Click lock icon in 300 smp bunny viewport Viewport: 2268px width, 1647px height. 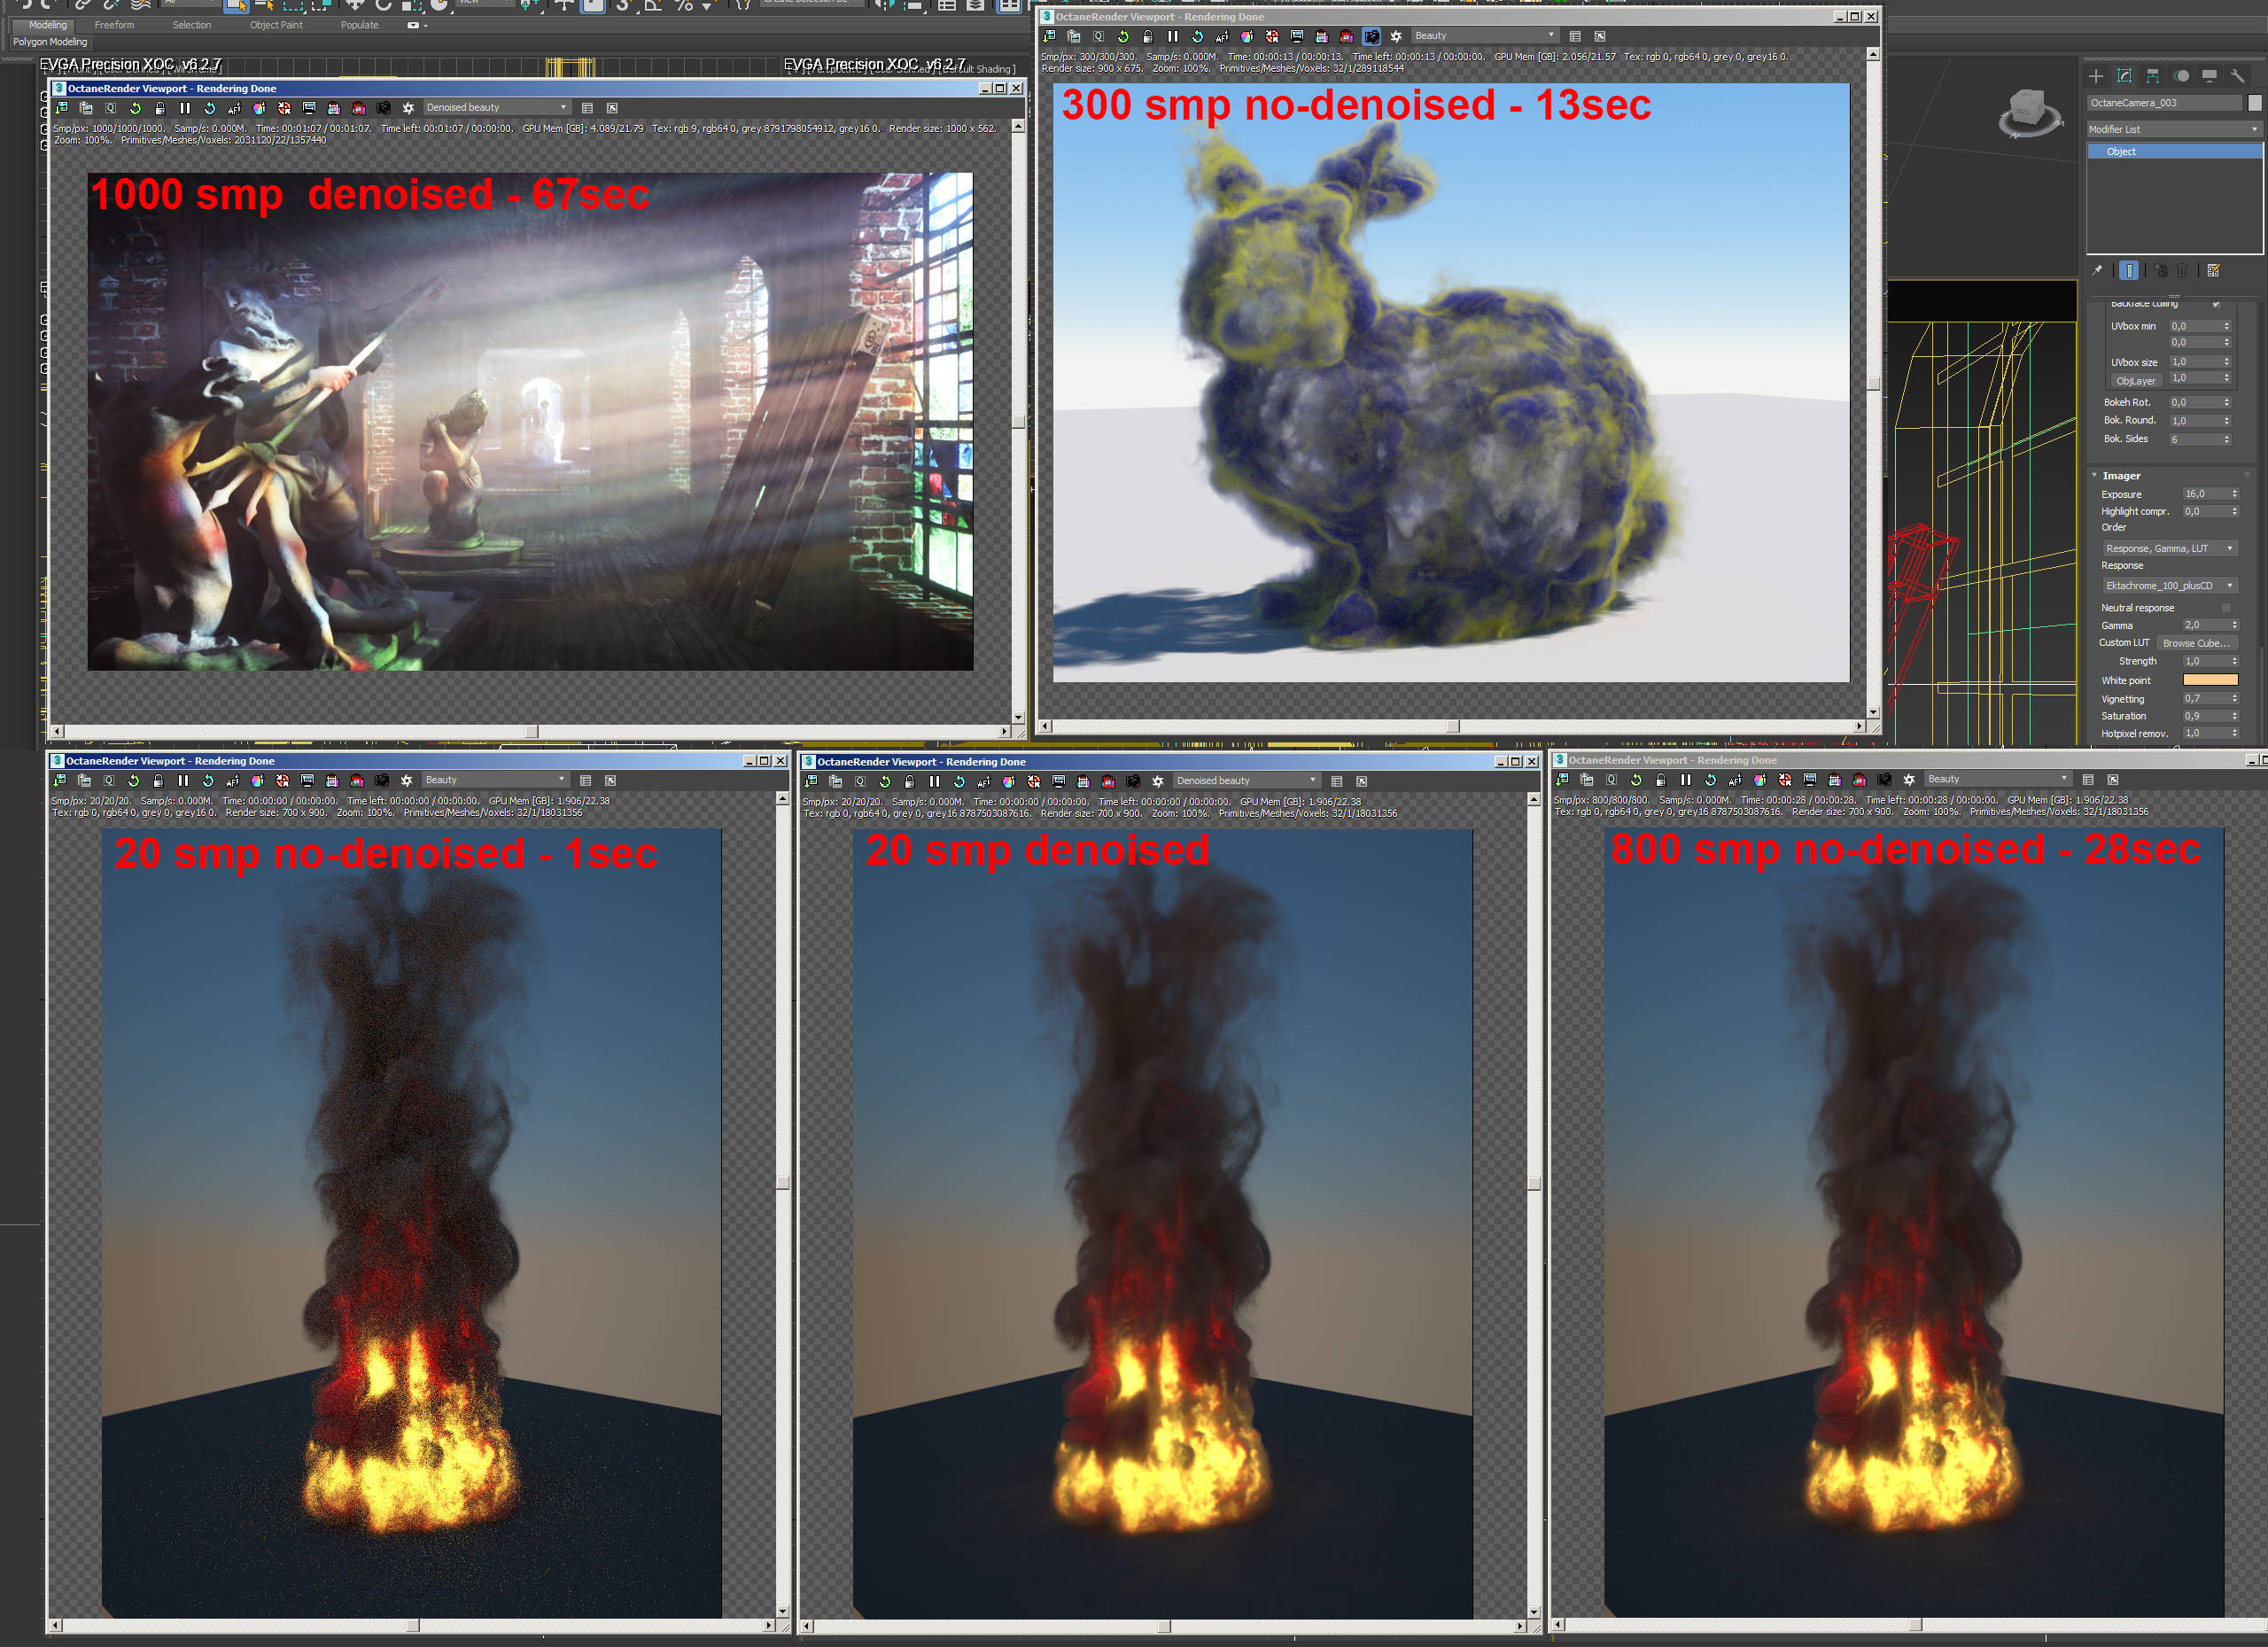tap(1148, 36)
